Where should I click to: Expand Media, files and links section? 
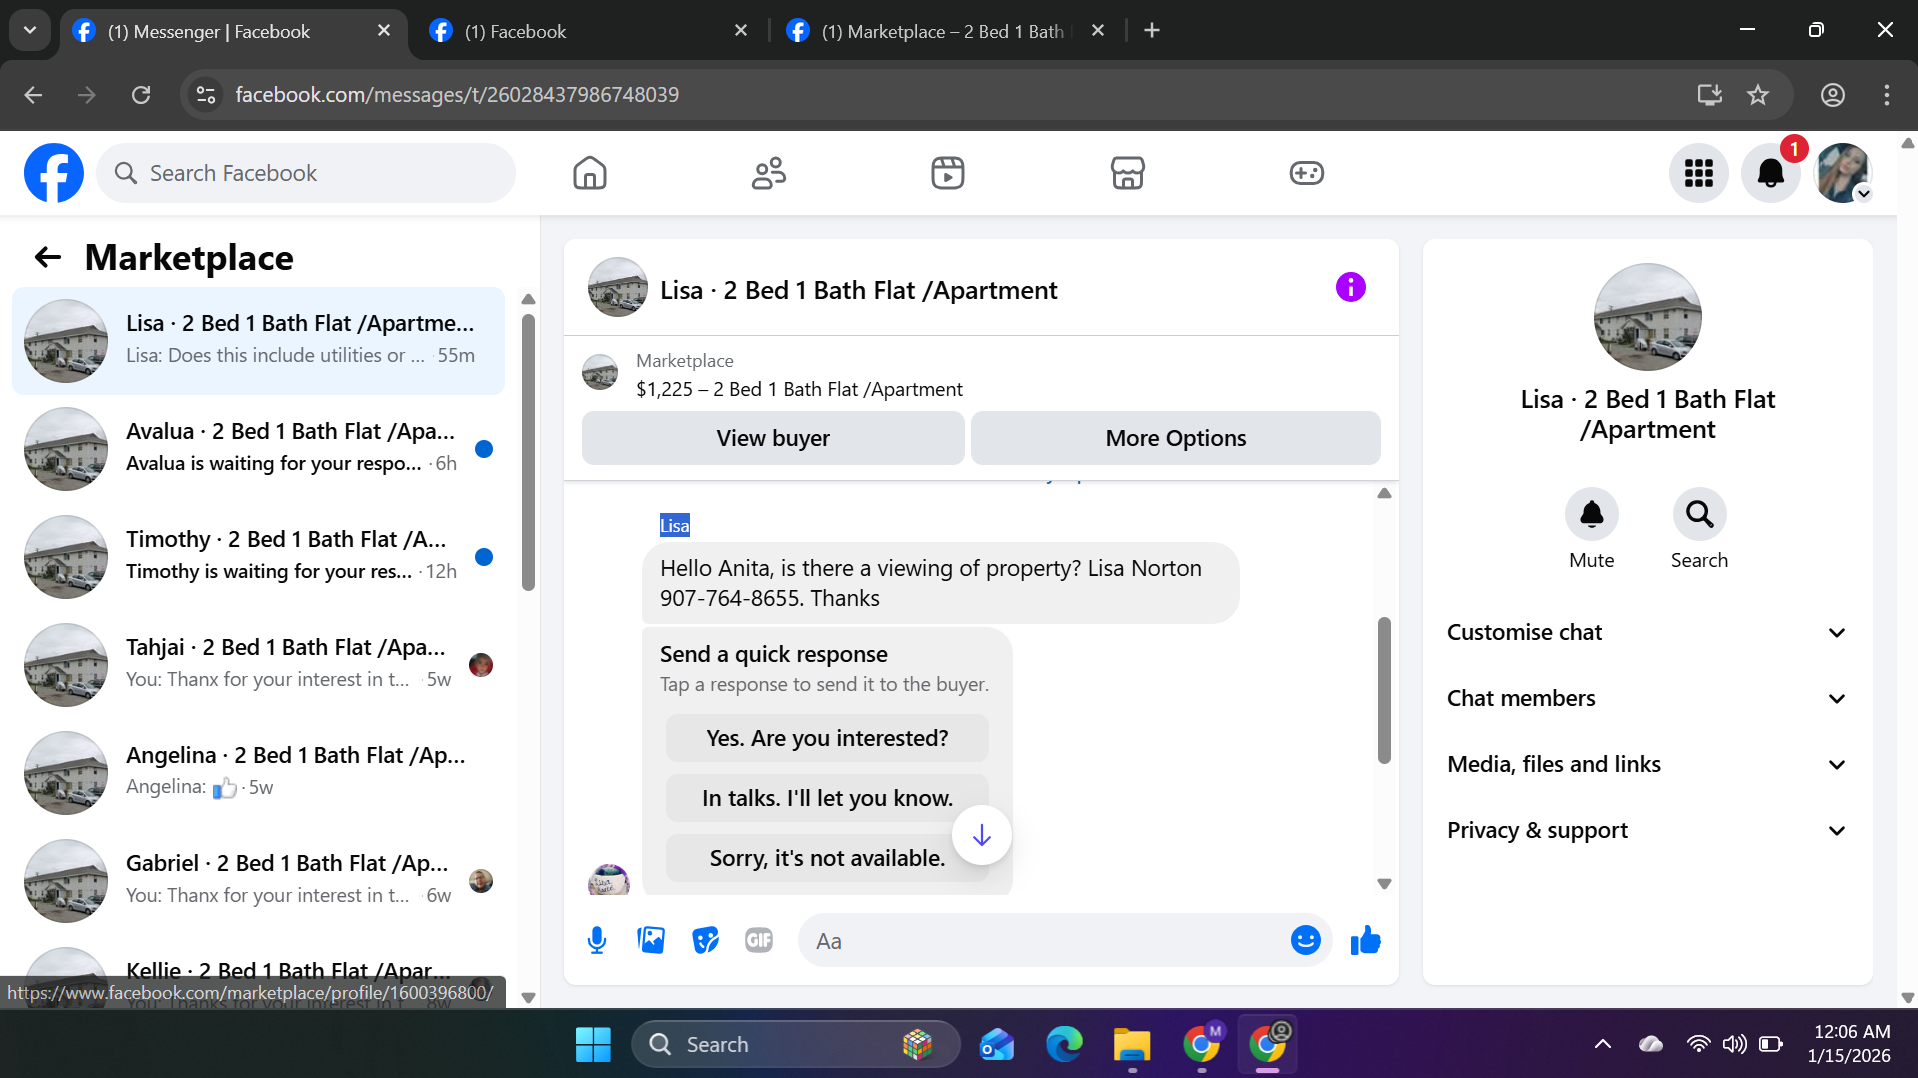click(1647, 764)
